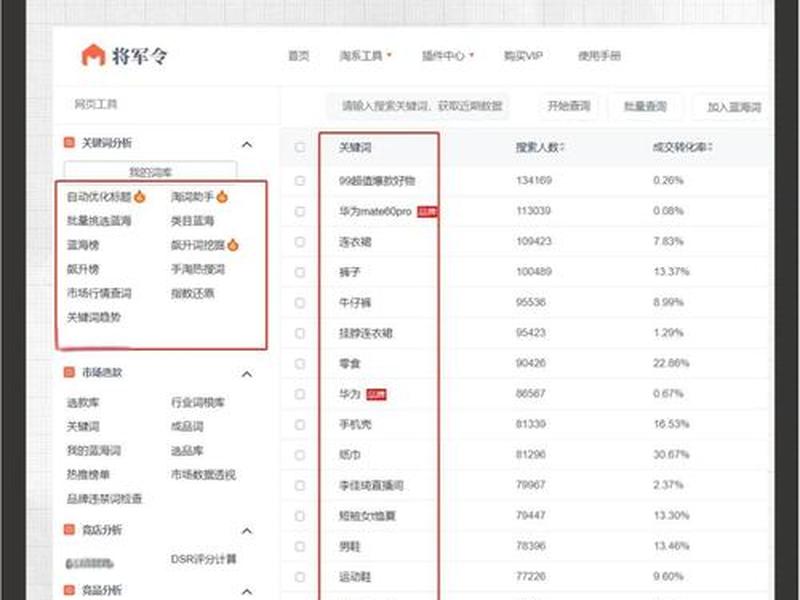Click the red brand badge beside 华为mate60pro
Screen dimensions: 800x600
pyautogui.click(x=427, y=211)
